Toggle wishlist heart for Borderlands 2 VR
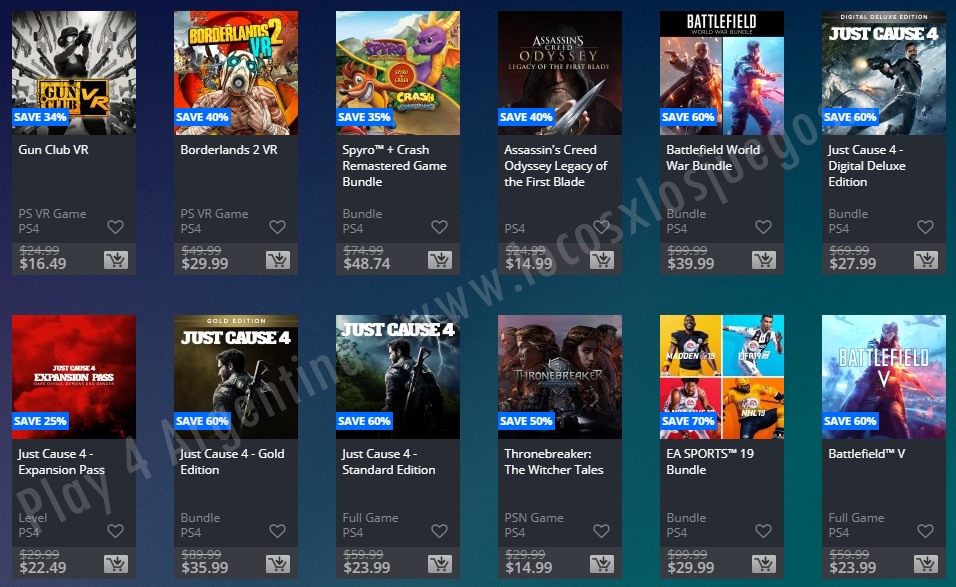 pos(277,227)
